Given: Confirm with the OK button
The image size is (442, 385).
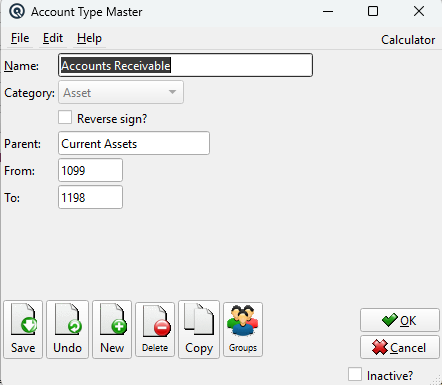Looking at the screenshot, I should click(400, 320).
